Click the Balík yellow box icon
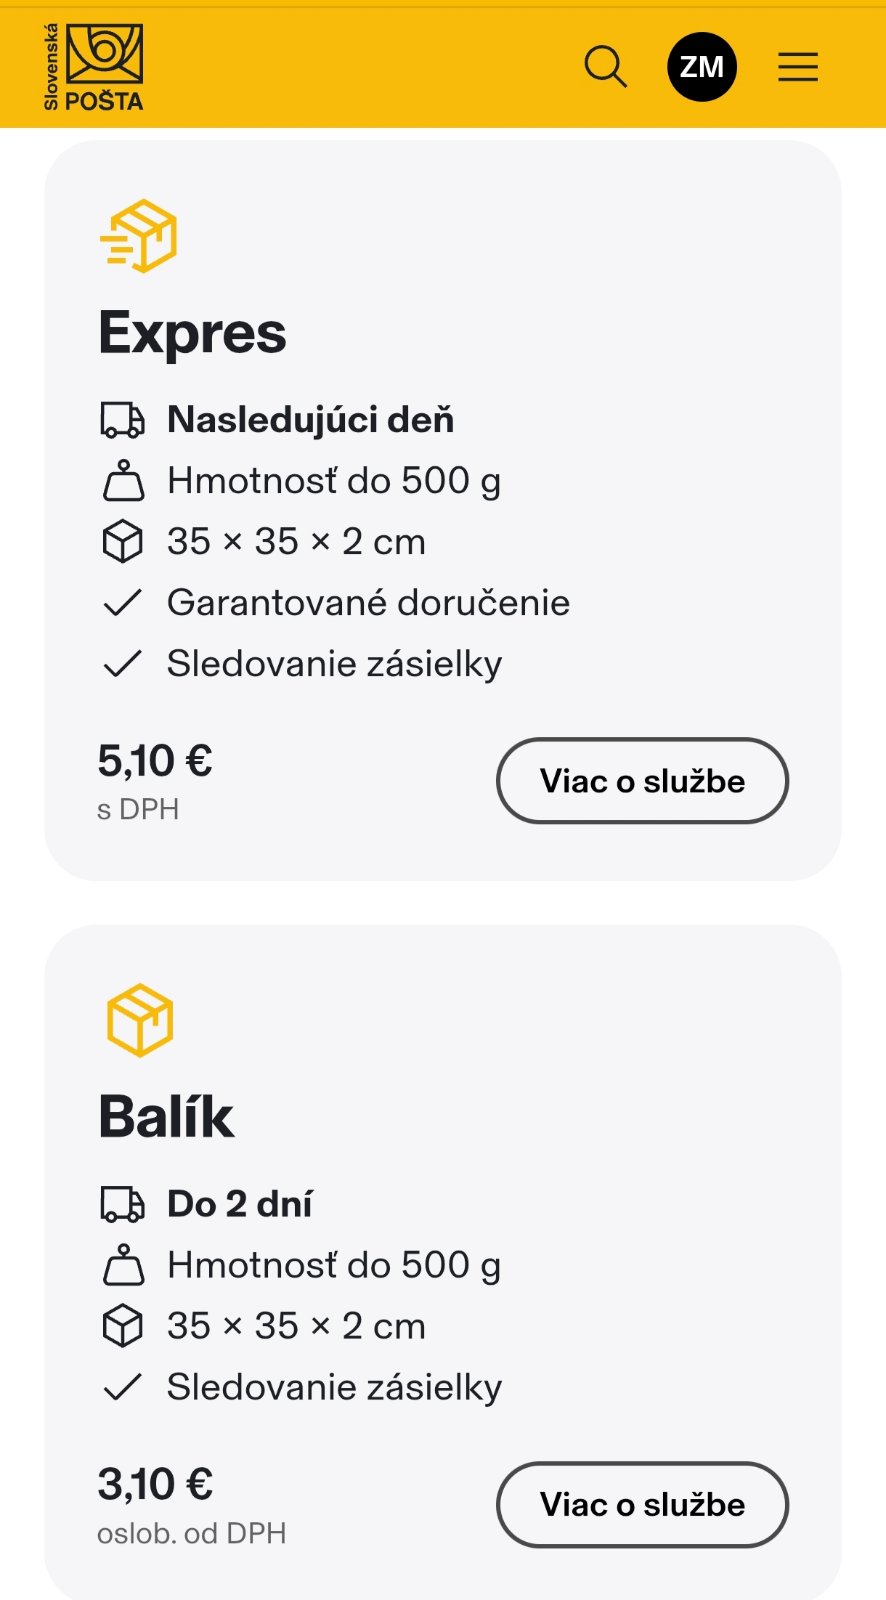Viewport: 886px width, 1600px height. tap(140, 1020)
